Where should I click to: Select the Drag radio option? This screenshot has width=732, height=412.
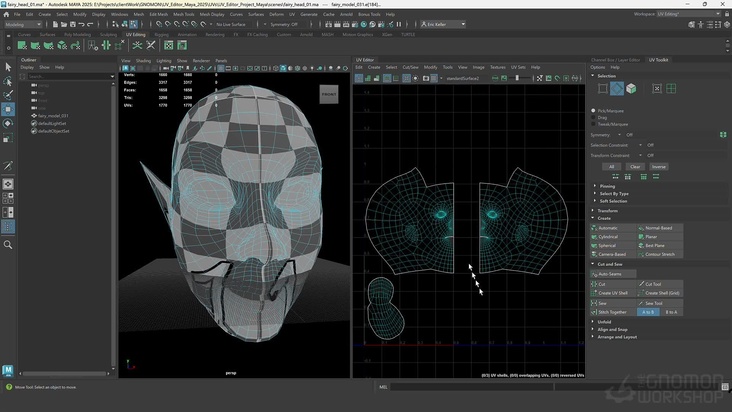[594, 118]
